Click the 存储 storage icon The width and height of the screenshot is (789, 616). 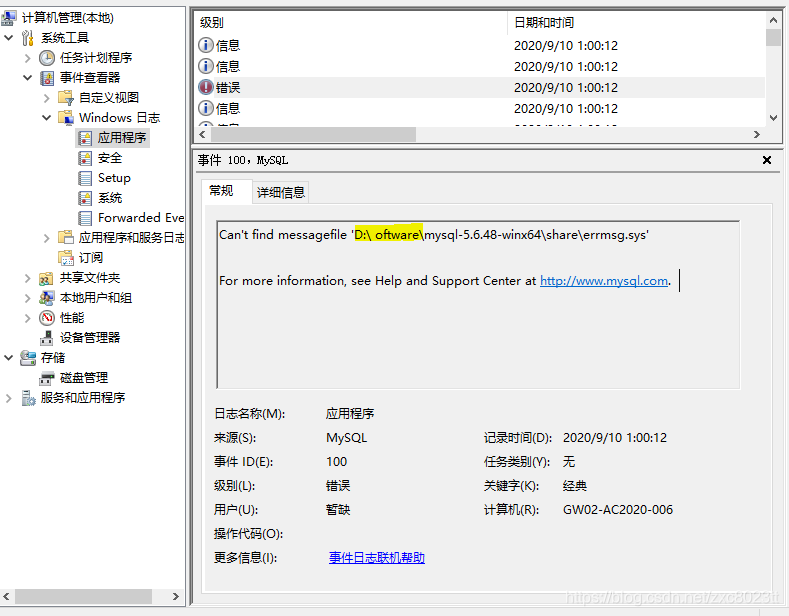pos(28,358)
